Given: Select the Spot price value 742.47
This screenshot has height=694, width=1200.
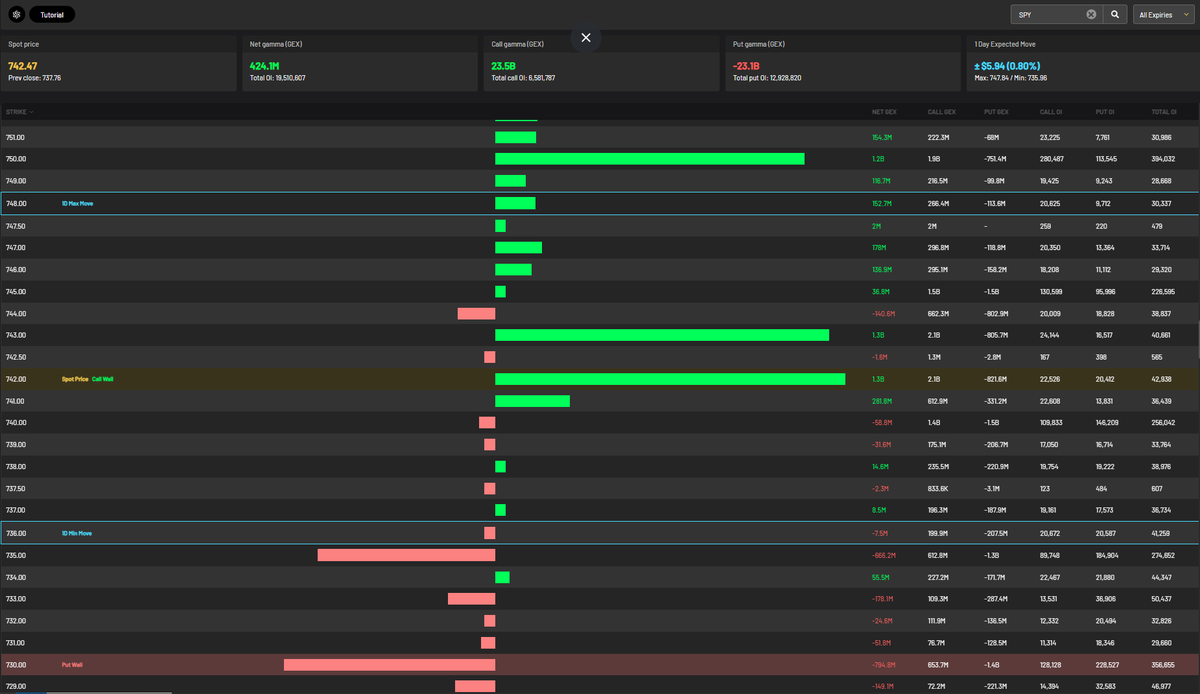Looking at the screenshot, I should click(23, 66).
